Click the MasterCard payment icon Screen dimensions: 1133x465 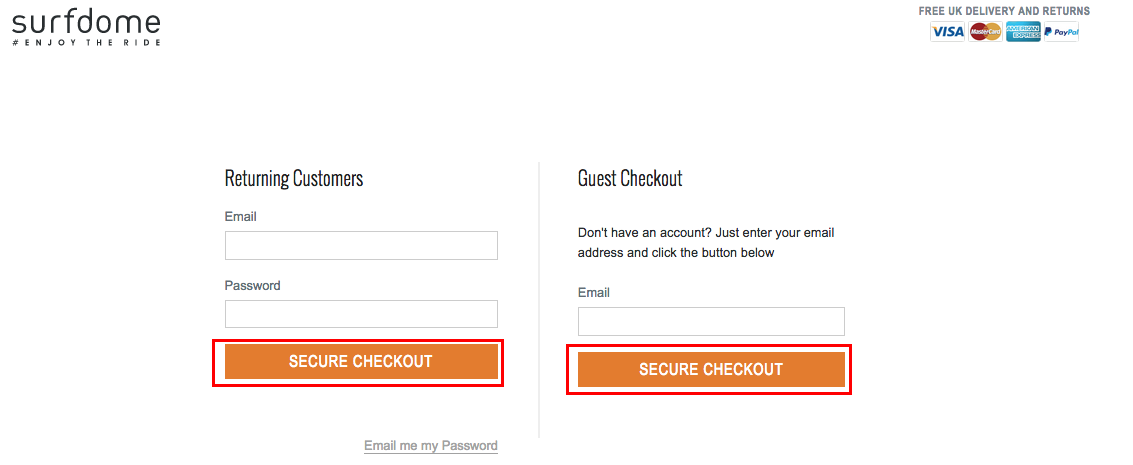point(986,31)
